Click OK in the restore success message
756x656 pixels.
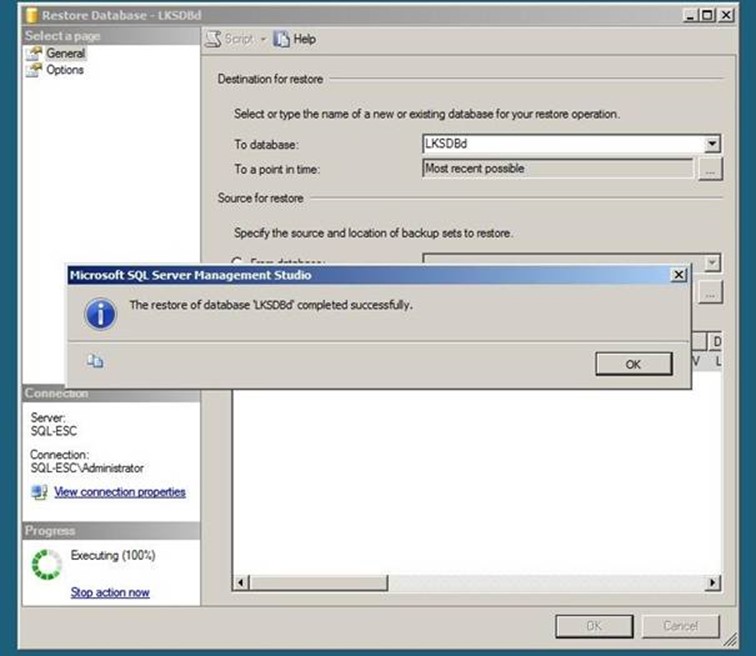coord(634,364)
